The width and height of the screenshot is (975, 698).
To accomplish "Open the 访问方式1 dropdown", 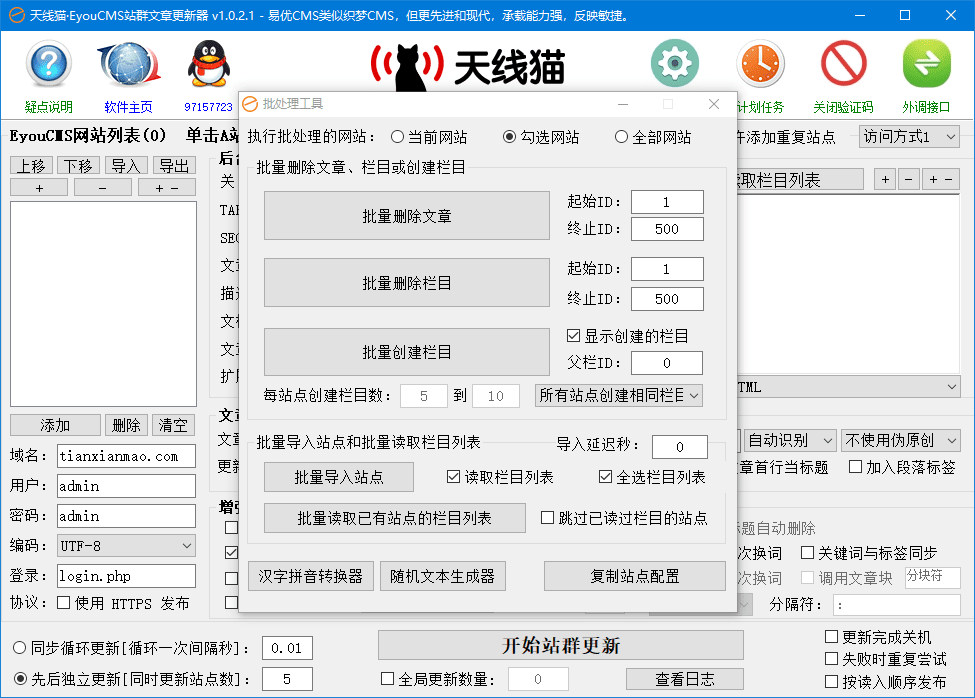I will (909, 137).
